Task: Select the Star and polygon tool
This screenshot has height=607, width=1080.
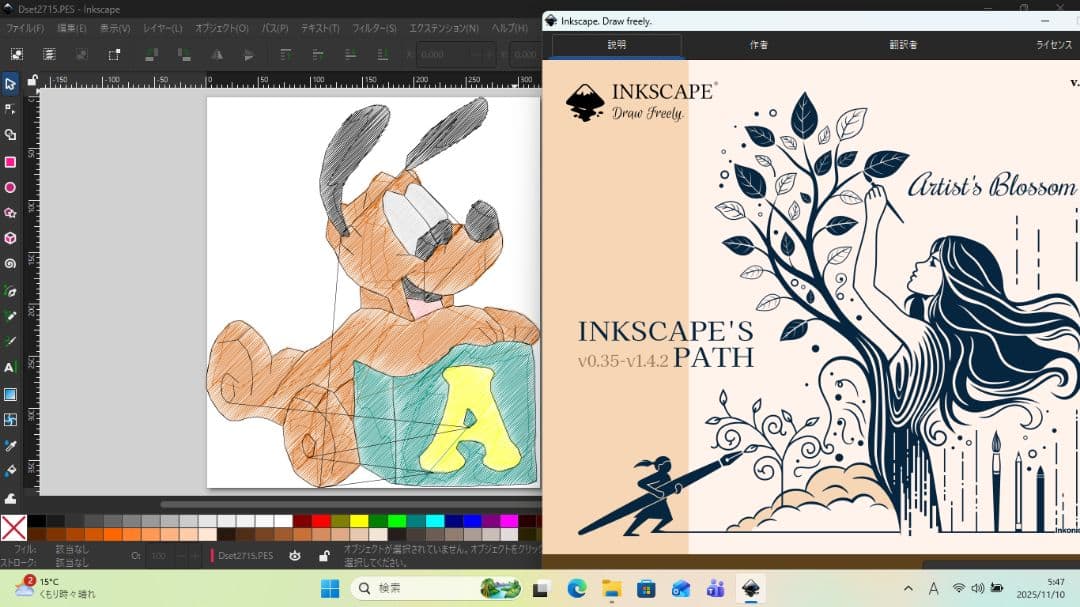Action: [x=10, y=213]
